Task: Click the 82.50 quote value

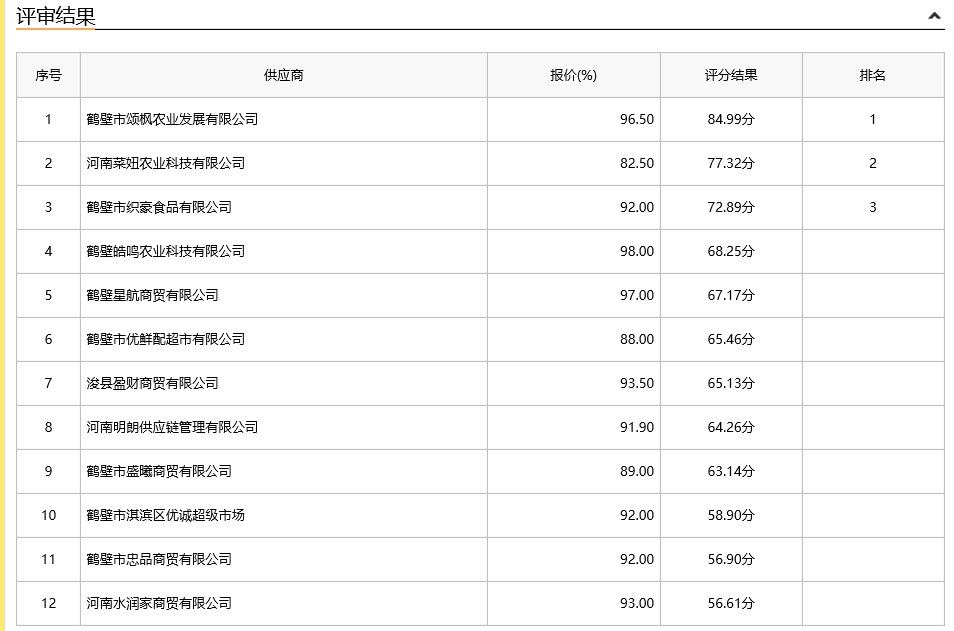Action: 636,163
